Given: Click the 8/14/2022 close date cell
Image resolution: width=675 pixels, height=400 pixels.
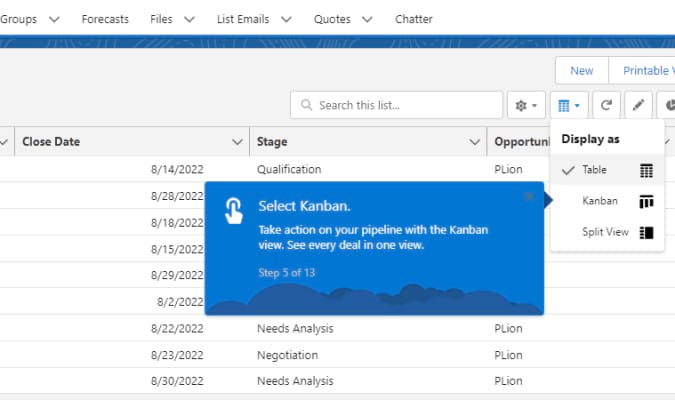Looking at the screenshot, I should coord(177,169).
